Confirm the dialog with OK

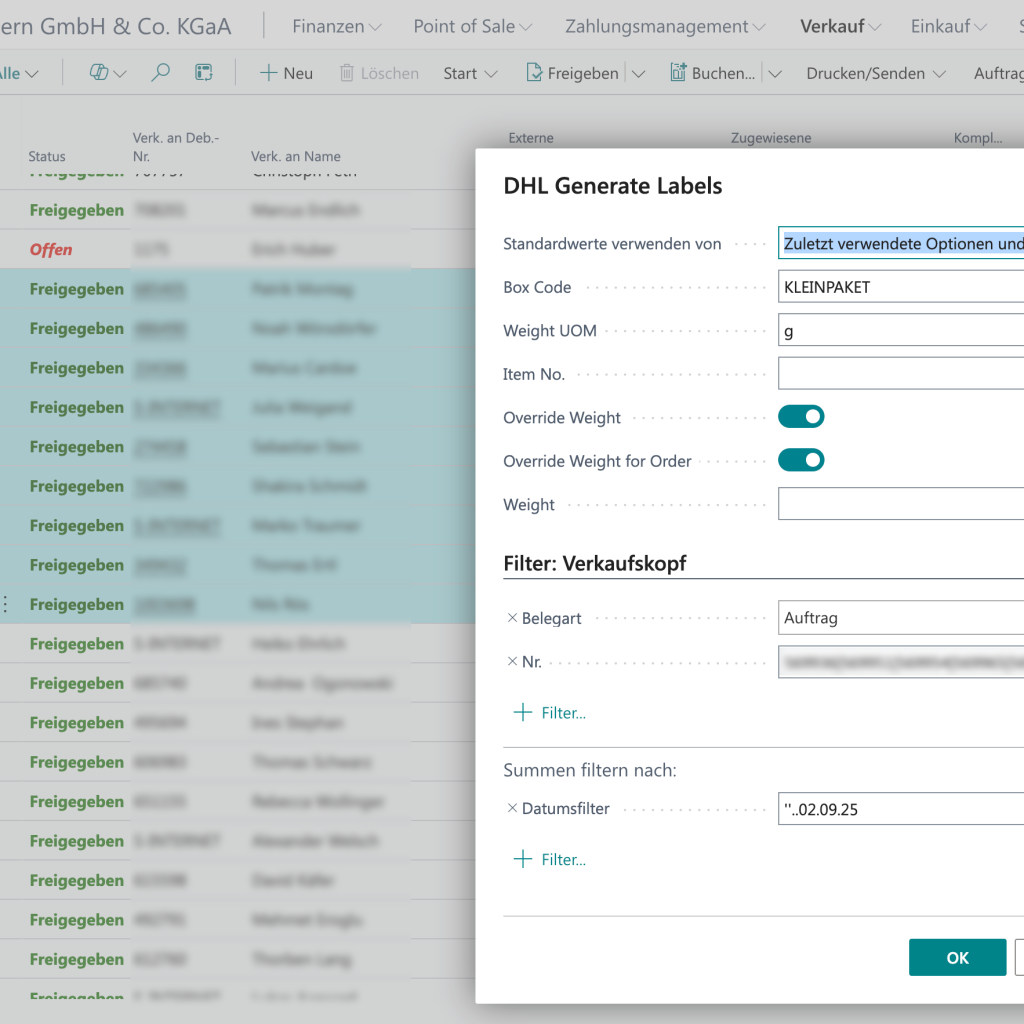957,957
